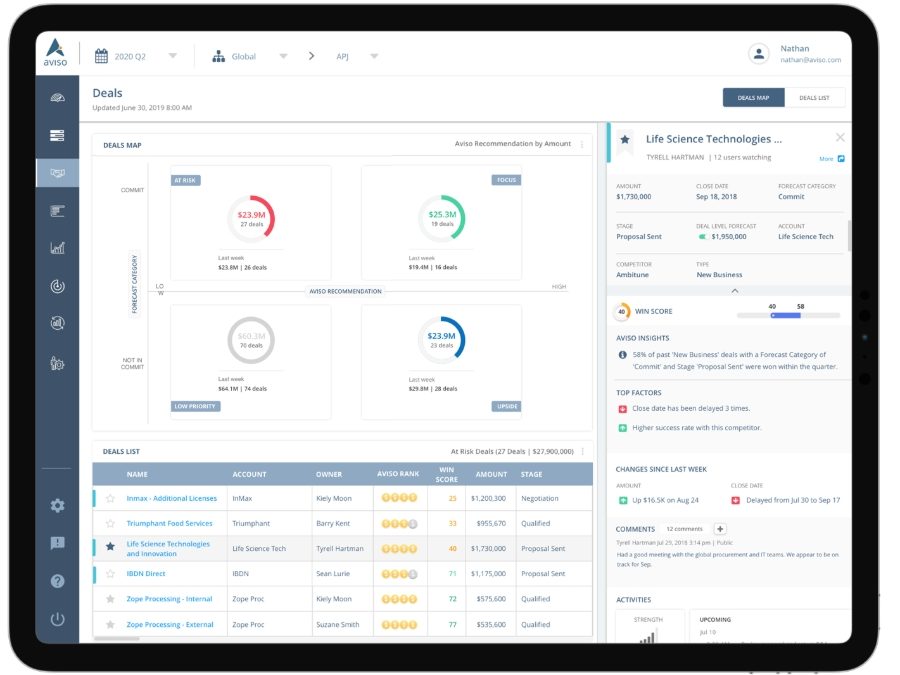Collapse the deal details with up chevron
This screenshot has width=900, height=675.
pyautogui.click(x=735, y=291)
